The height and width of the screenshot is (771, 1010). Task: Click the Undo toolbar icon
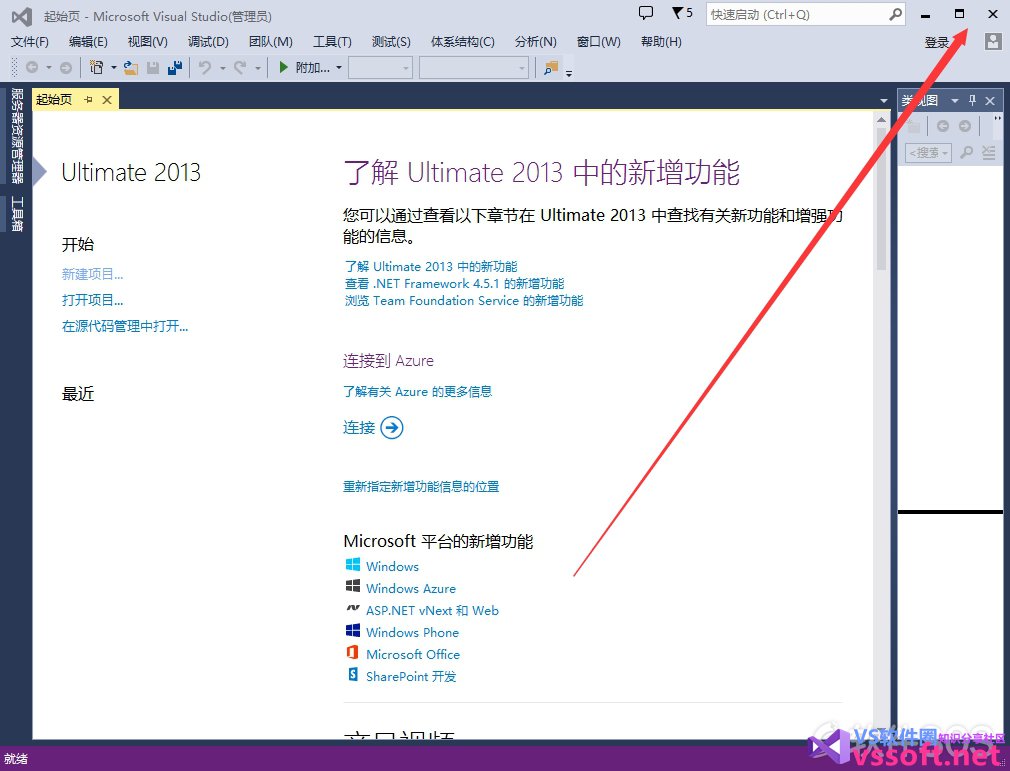pyautogui.click(x=205, y=67)
